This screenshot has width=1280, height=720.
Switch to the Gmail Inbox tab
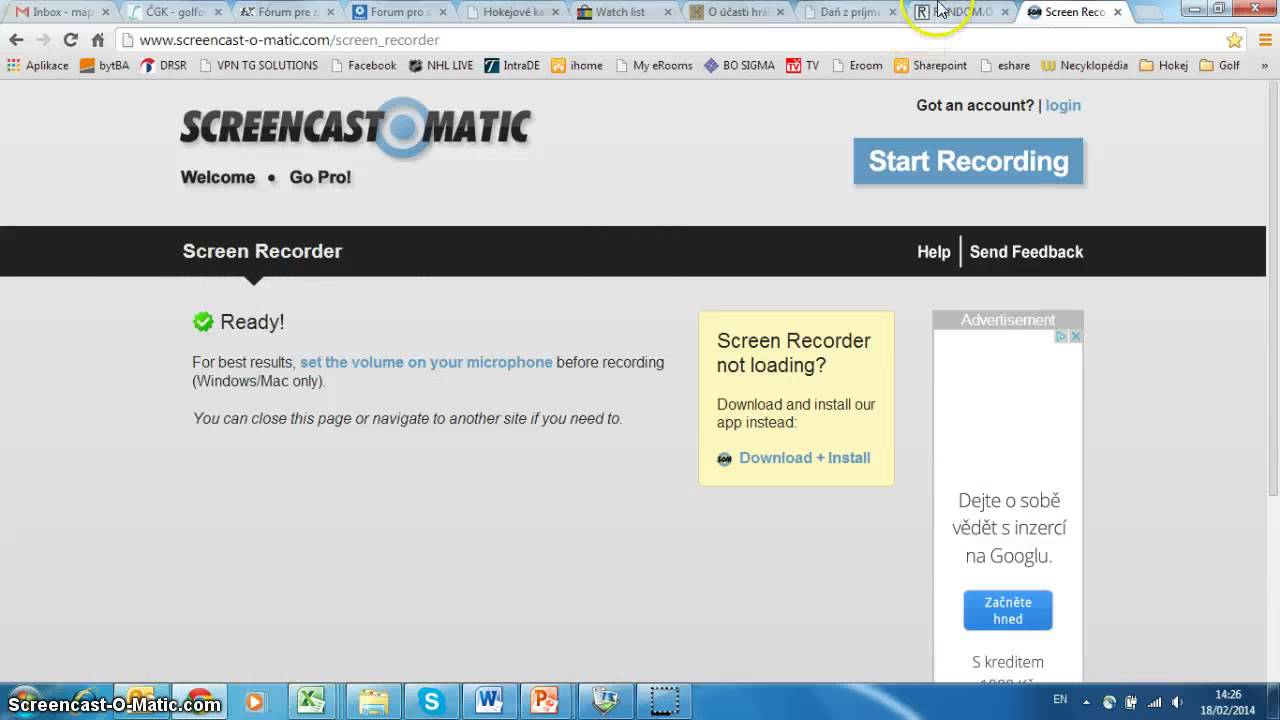[62, 12]
